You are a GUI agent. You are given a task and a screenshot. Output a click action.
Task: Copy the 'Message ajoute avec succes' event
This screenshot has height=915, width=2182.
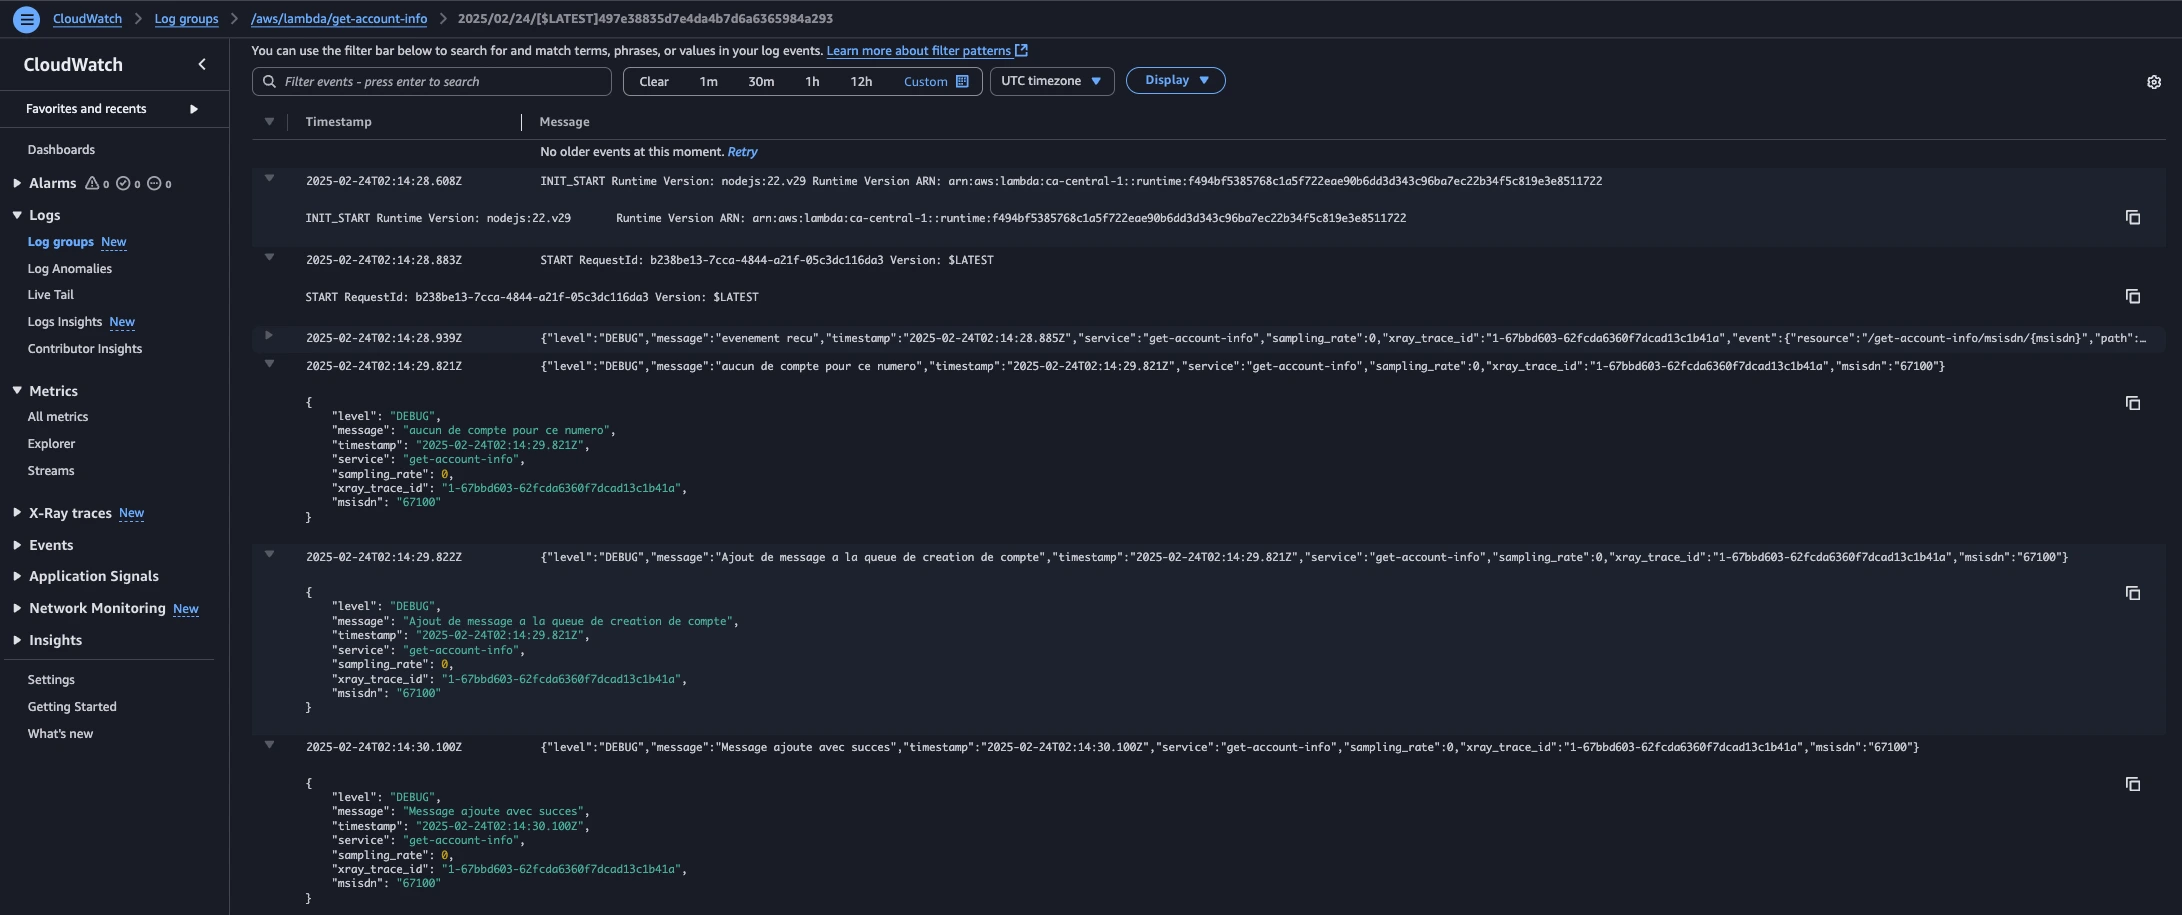(x=2133, y=784)
